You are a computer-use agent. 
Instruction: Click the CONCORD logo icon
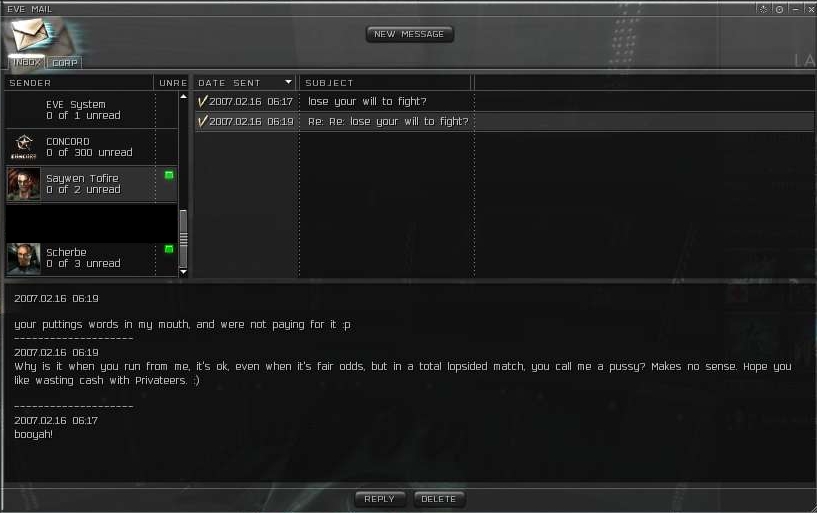coord(23,147)
